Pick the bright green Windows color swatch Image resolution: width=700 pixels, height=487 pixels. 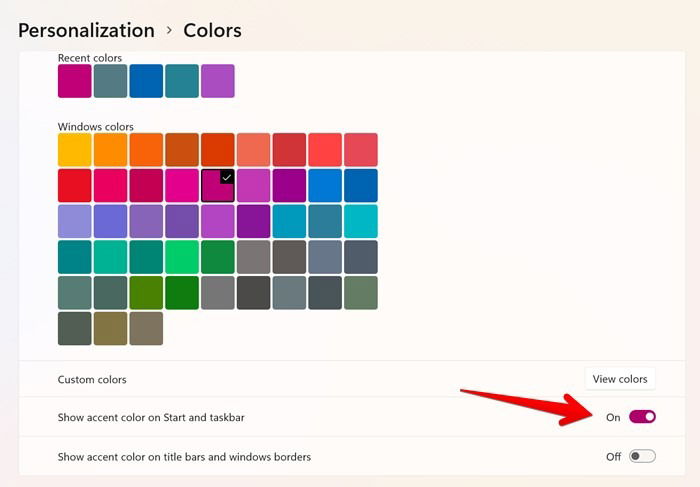[182, 257]
